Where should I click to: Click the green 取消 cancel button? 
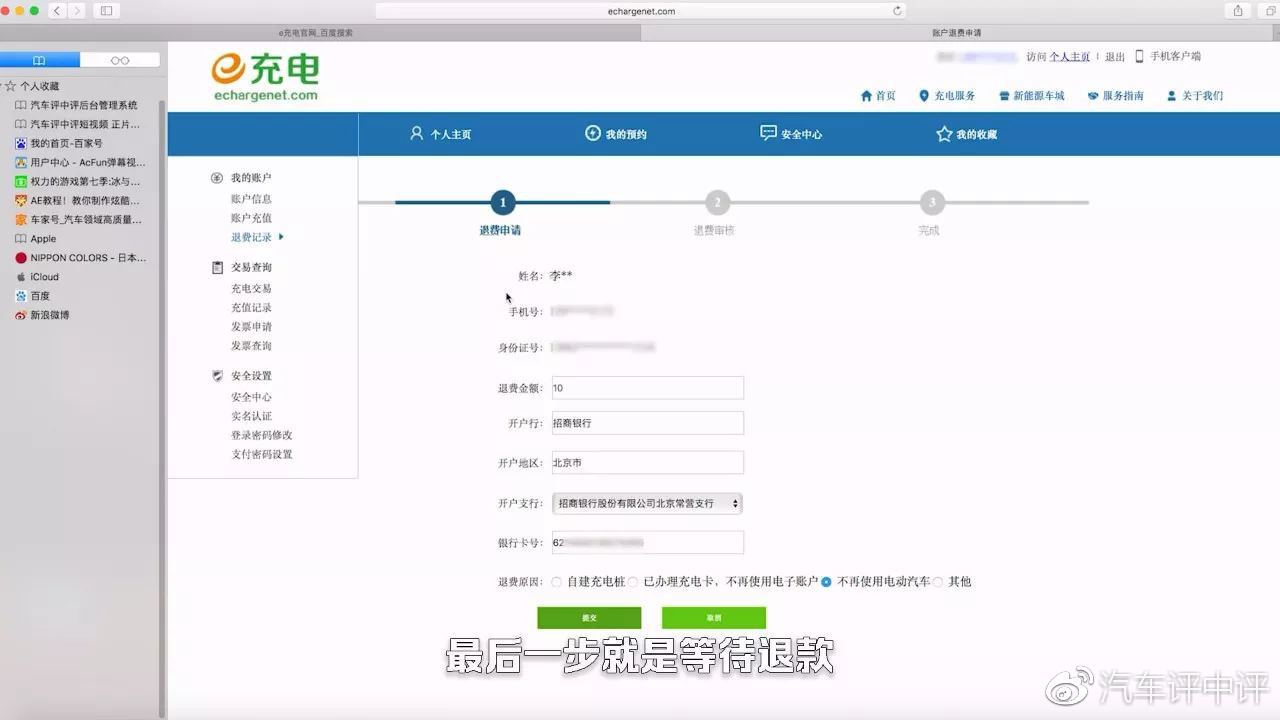pos(713,618)
